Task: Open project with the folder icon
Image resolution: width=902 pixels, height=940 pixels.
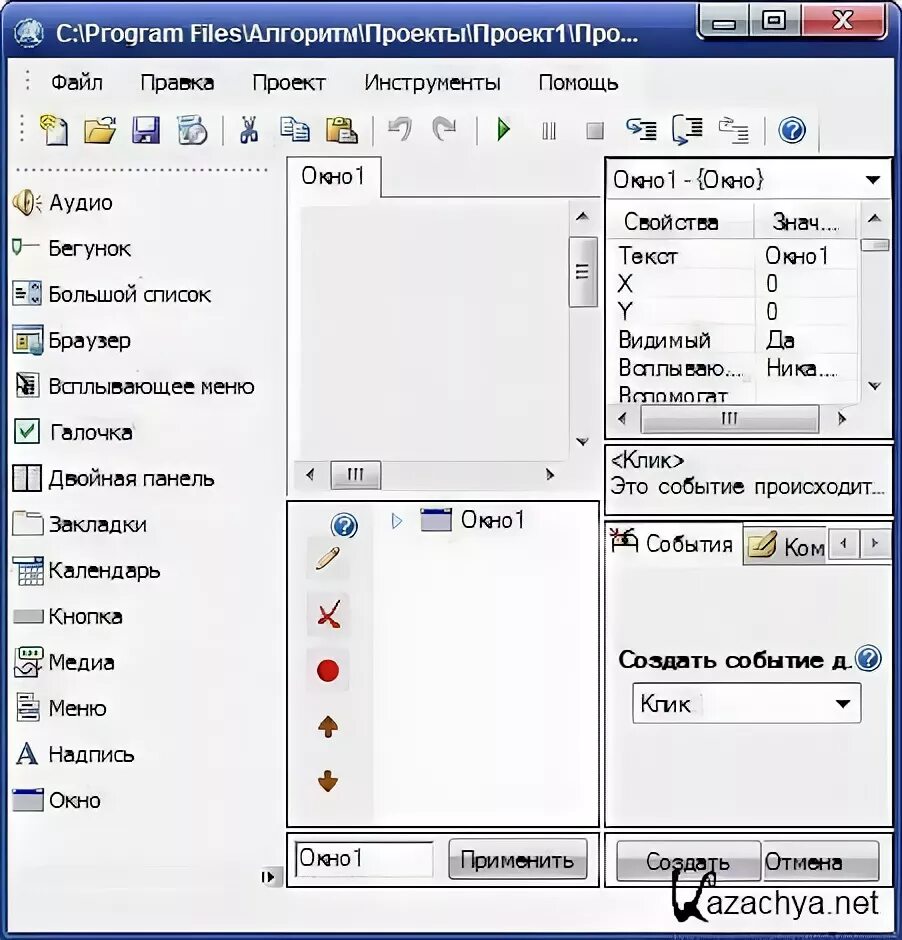Action: tap(99, 129)
